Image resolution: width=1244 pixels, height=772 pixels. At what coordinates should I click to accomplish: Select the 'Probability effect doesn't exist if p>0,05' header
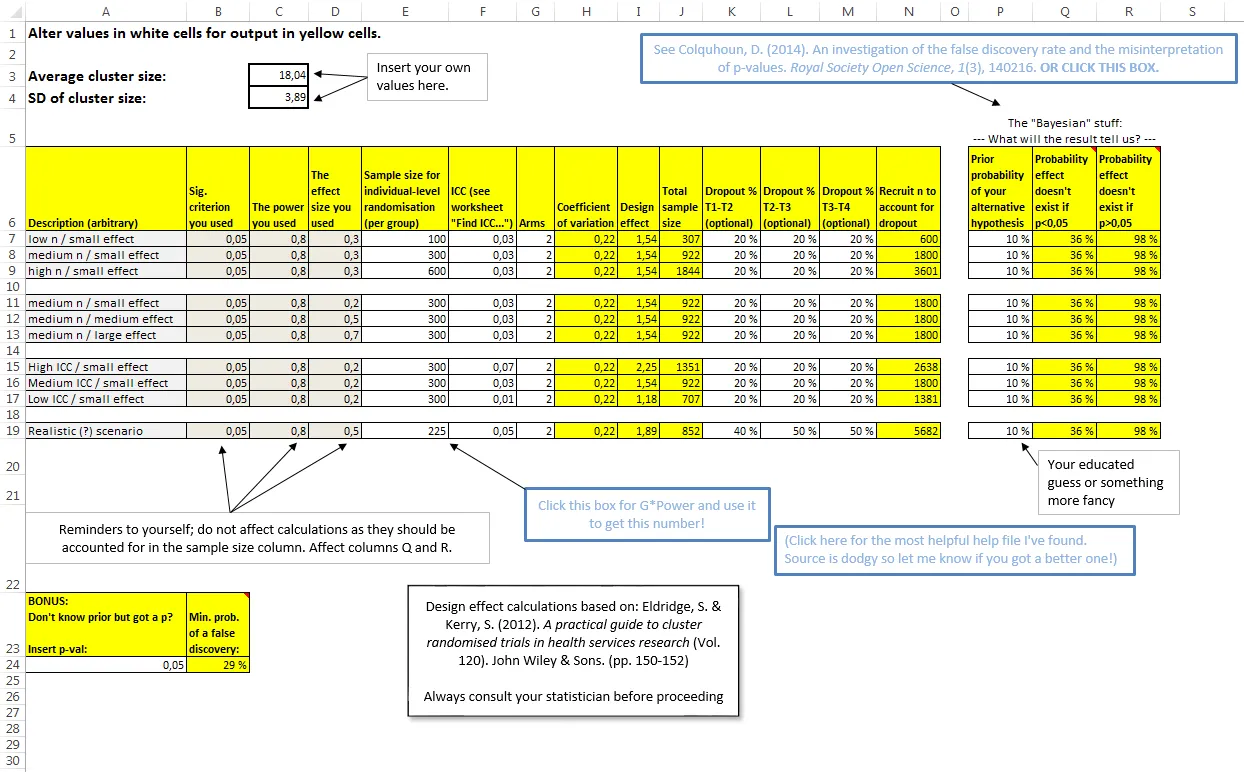coord(1128,188)
